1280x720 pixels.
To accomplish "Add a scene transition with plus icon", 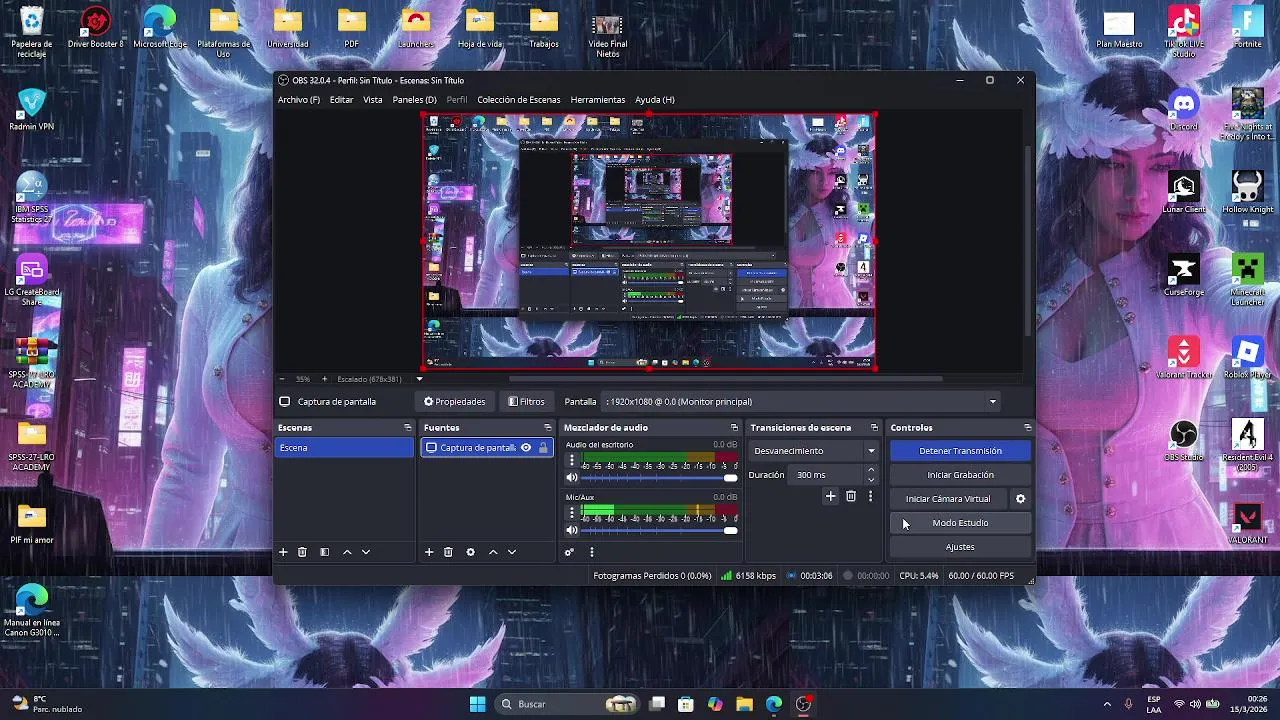I will click(x=830, y=496).
